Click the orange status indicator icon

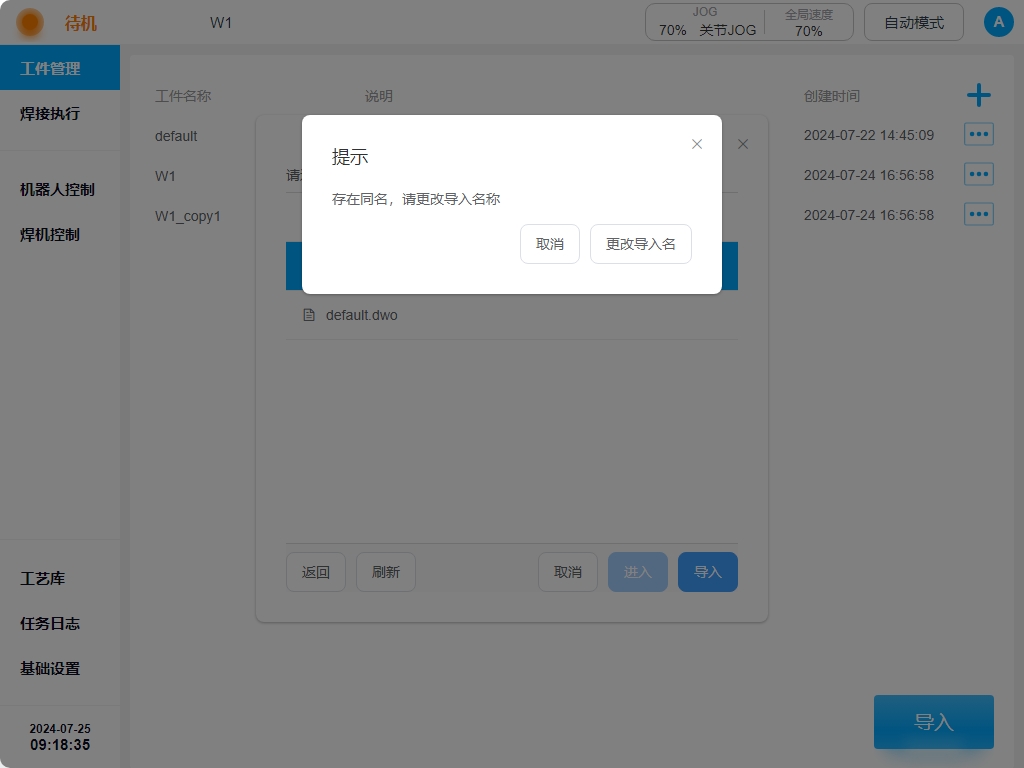tap(30, 22)
